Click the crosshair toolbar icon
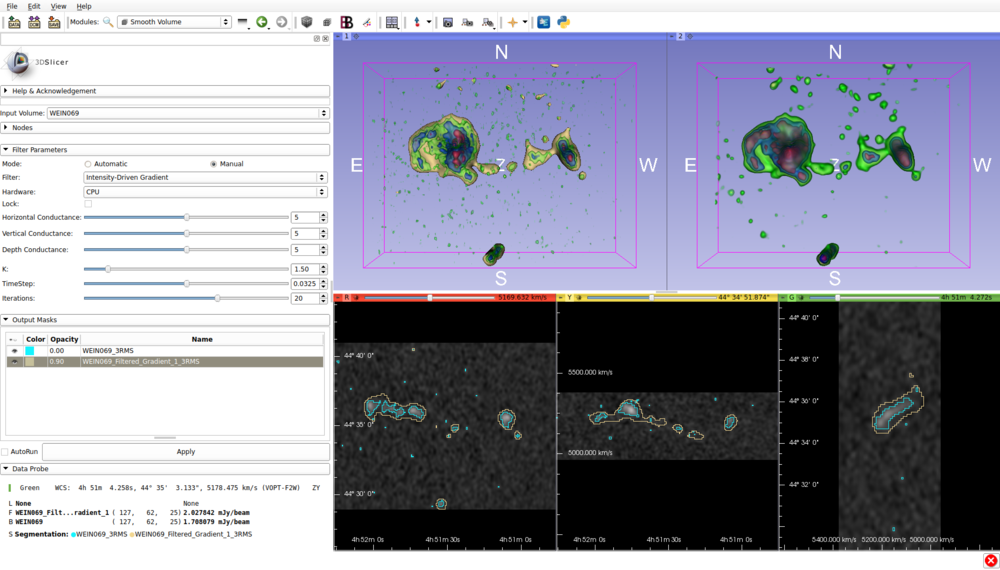This screenshot has height=570, width=1000. click(513, 22)
